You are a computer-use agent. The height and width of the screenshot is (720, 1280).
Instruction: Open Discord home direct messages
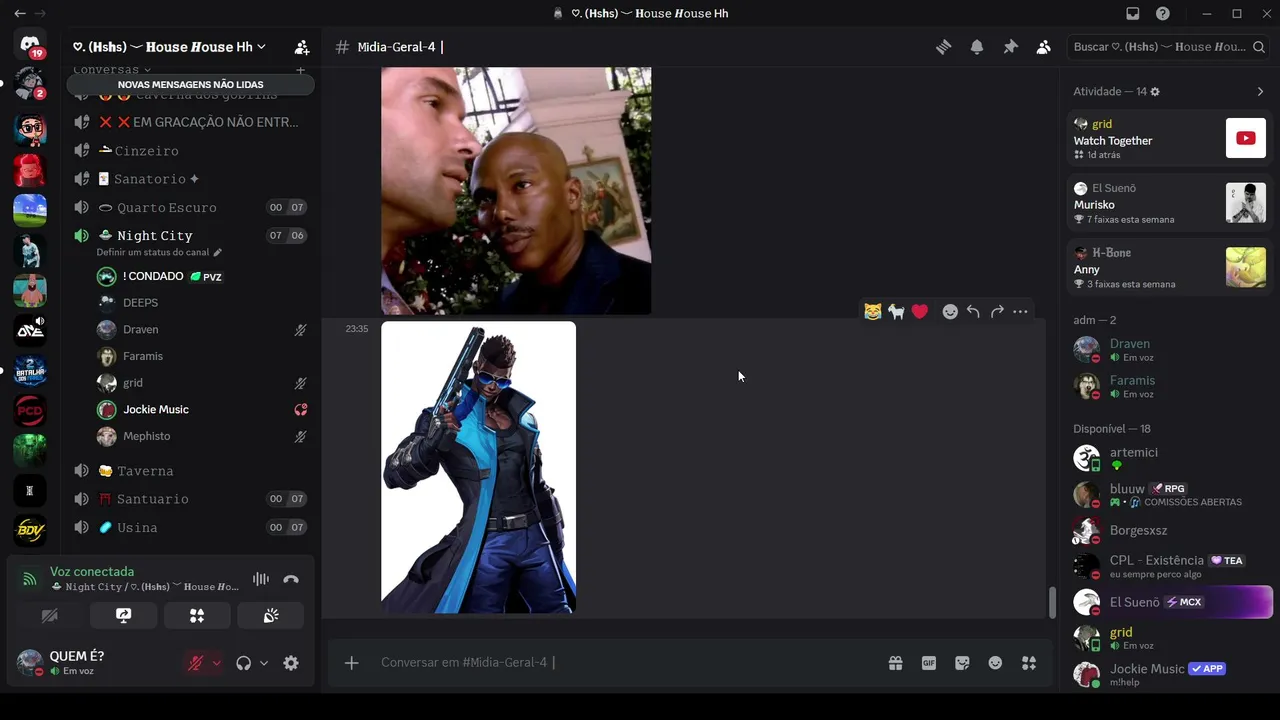[x=30, y=46]
